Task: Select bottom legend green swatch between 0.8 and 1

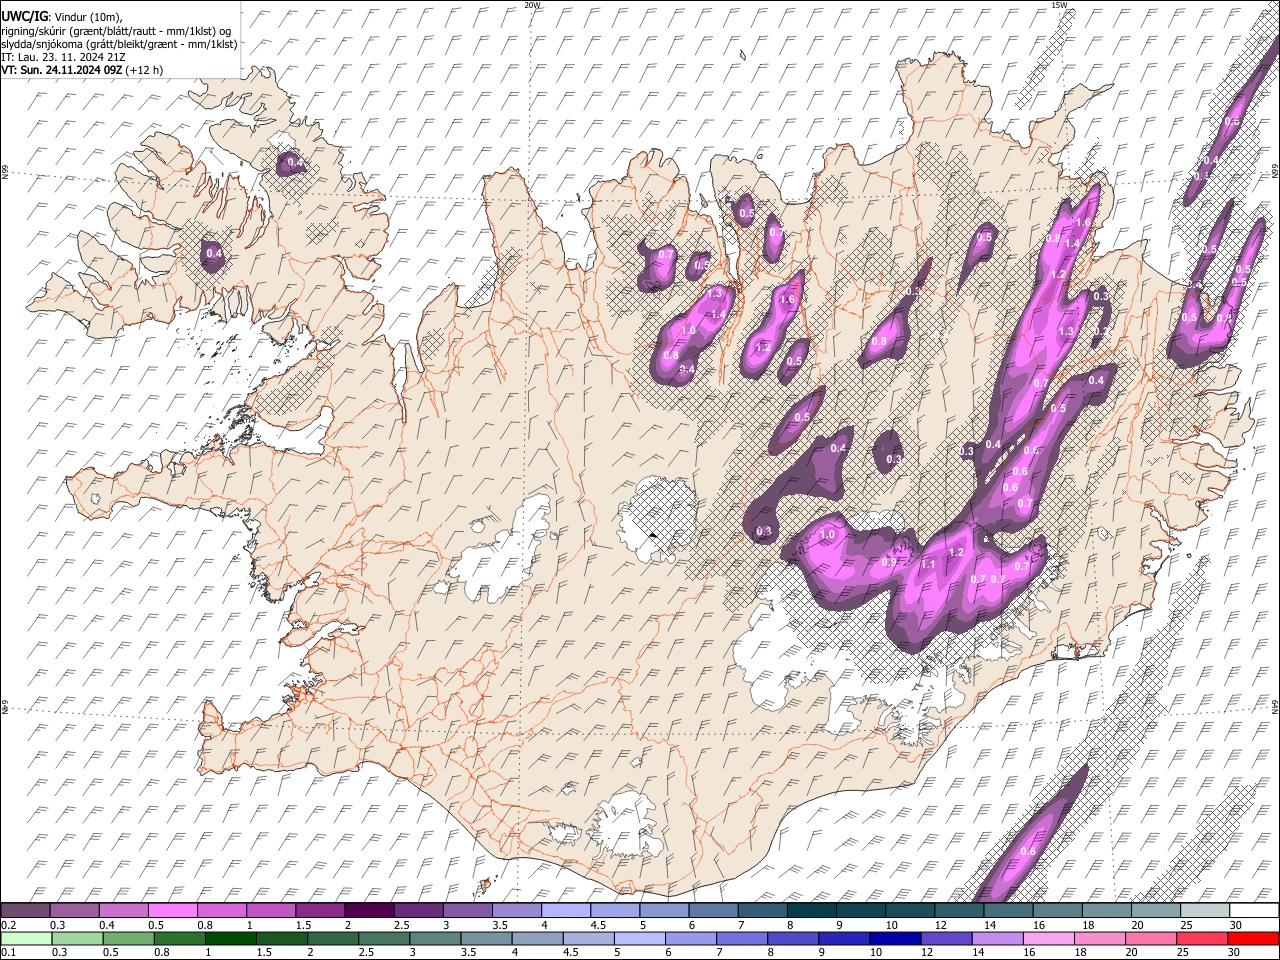Action: 179,938
